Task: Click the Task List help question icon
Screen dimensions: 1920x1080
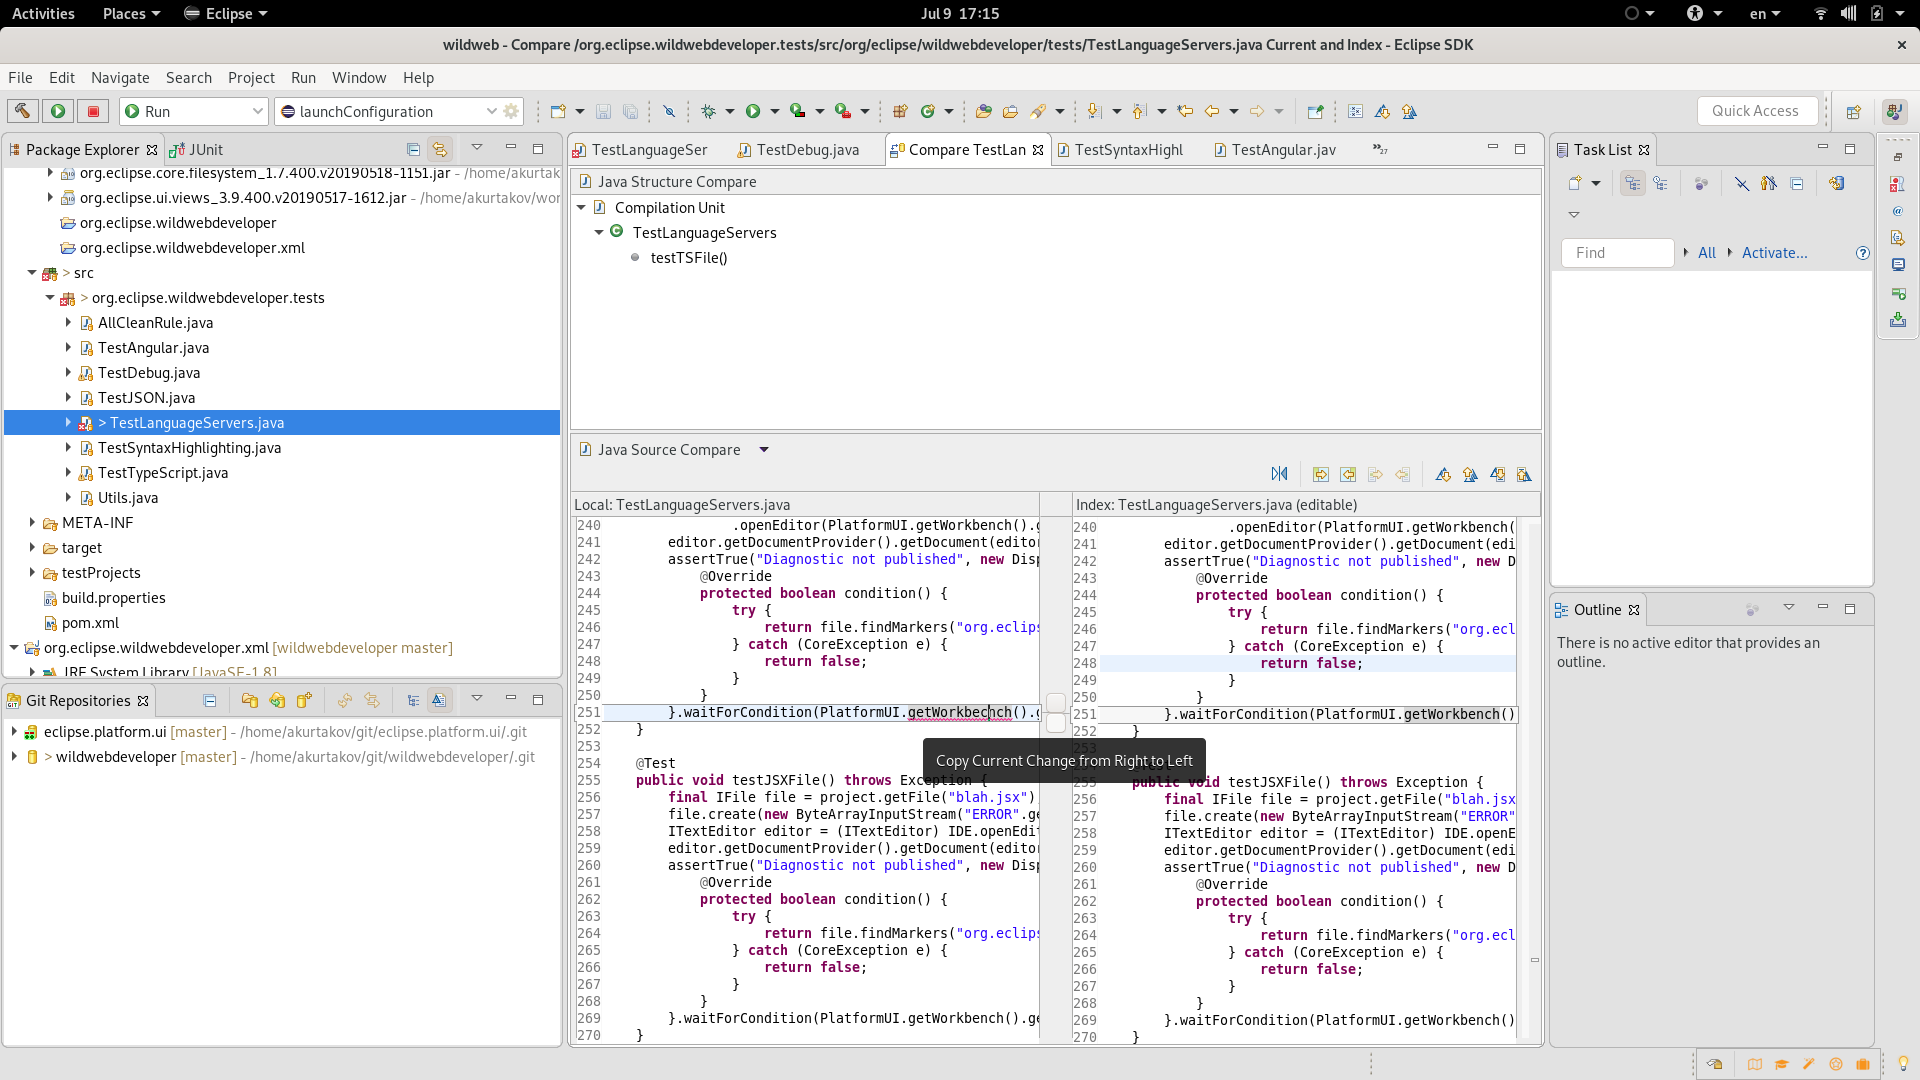Action: 1862,253
